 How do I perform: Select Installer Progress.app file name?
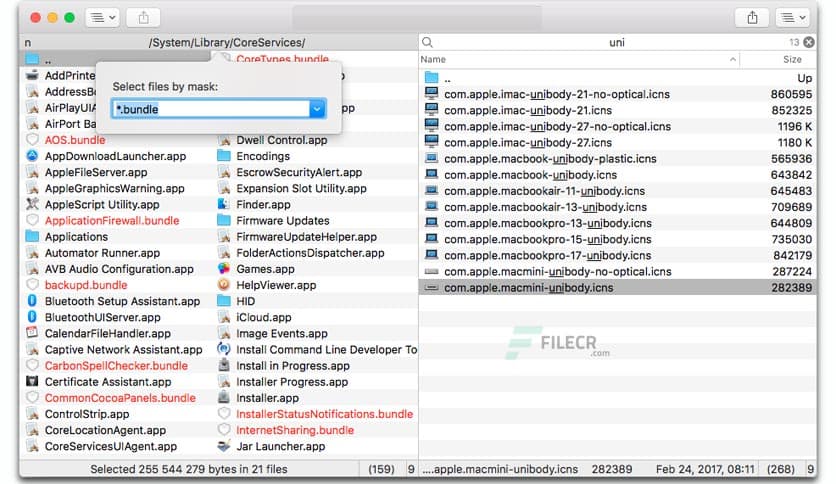[292, 382]
